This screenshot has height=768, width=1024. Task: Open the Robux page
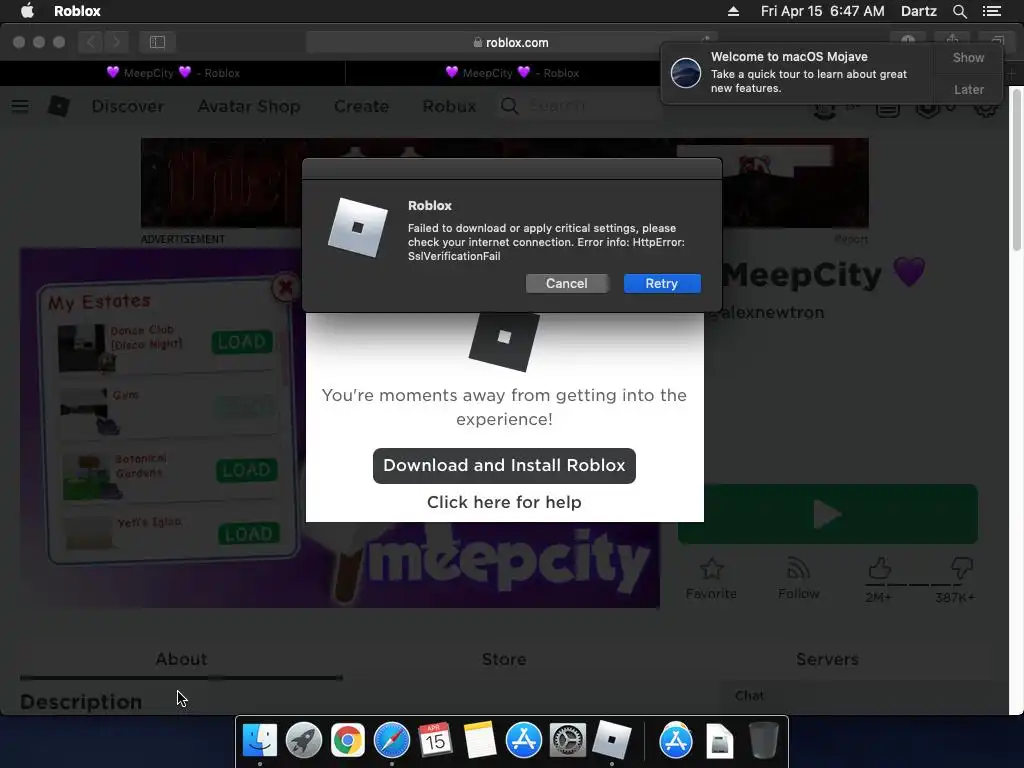449,106
